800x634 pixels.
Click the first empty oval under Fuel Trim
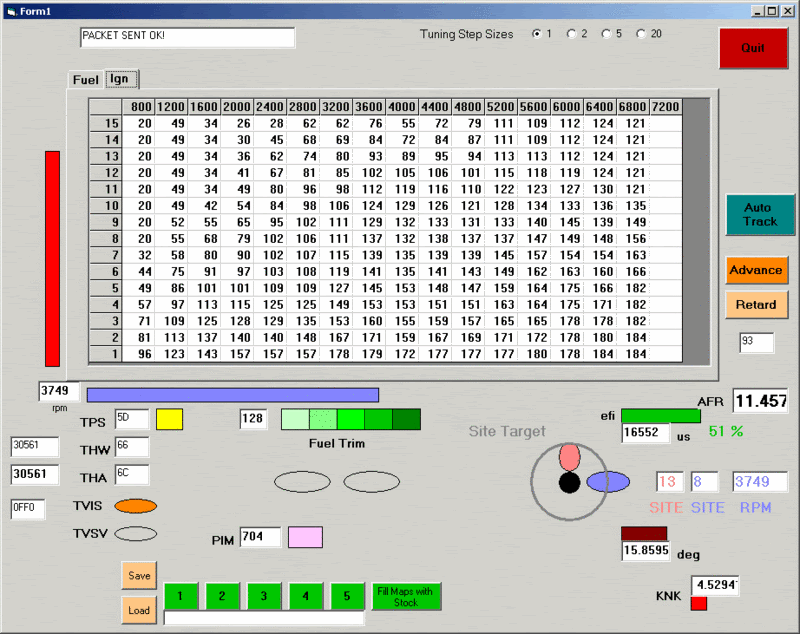pos(303,482)
